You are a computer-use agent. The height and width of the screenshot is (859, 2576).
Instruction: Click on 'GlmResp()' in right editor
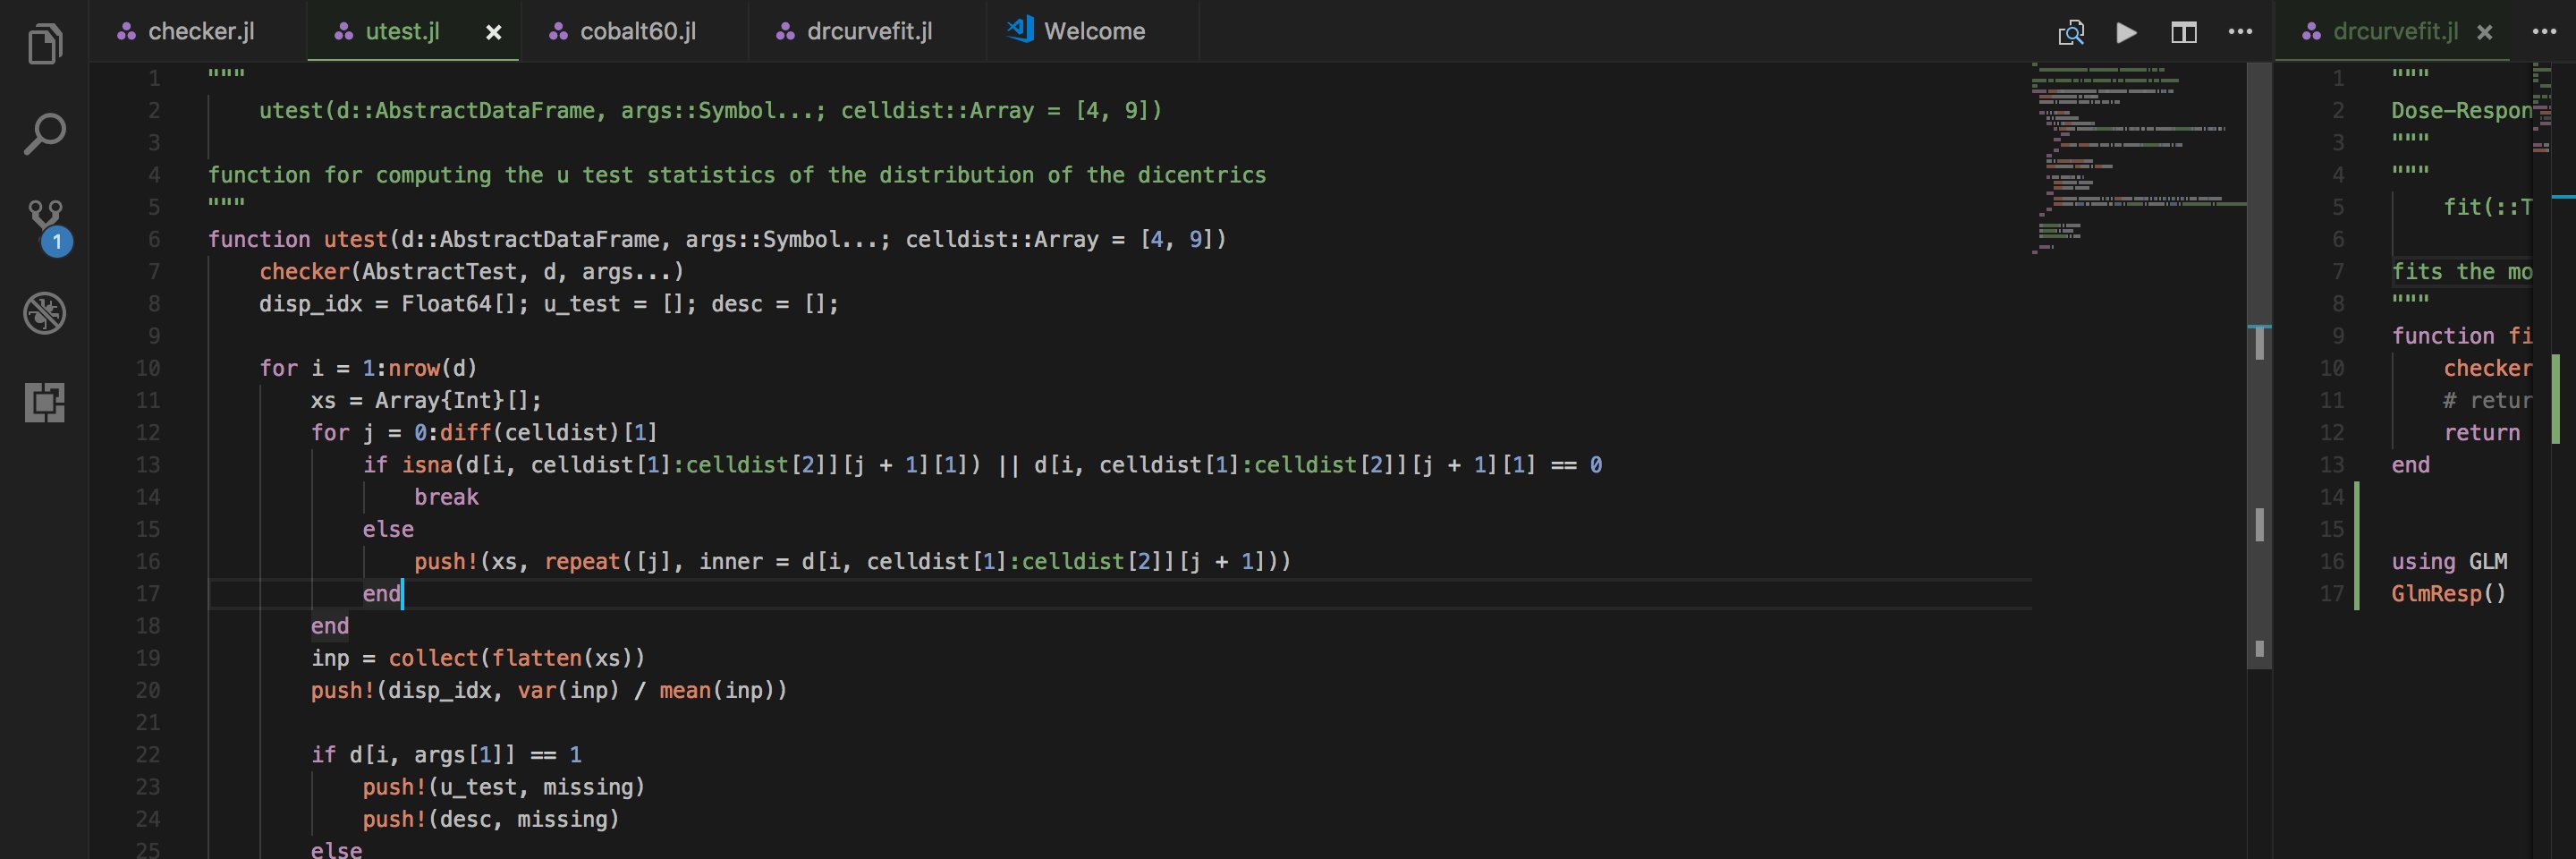(2449, 594)
